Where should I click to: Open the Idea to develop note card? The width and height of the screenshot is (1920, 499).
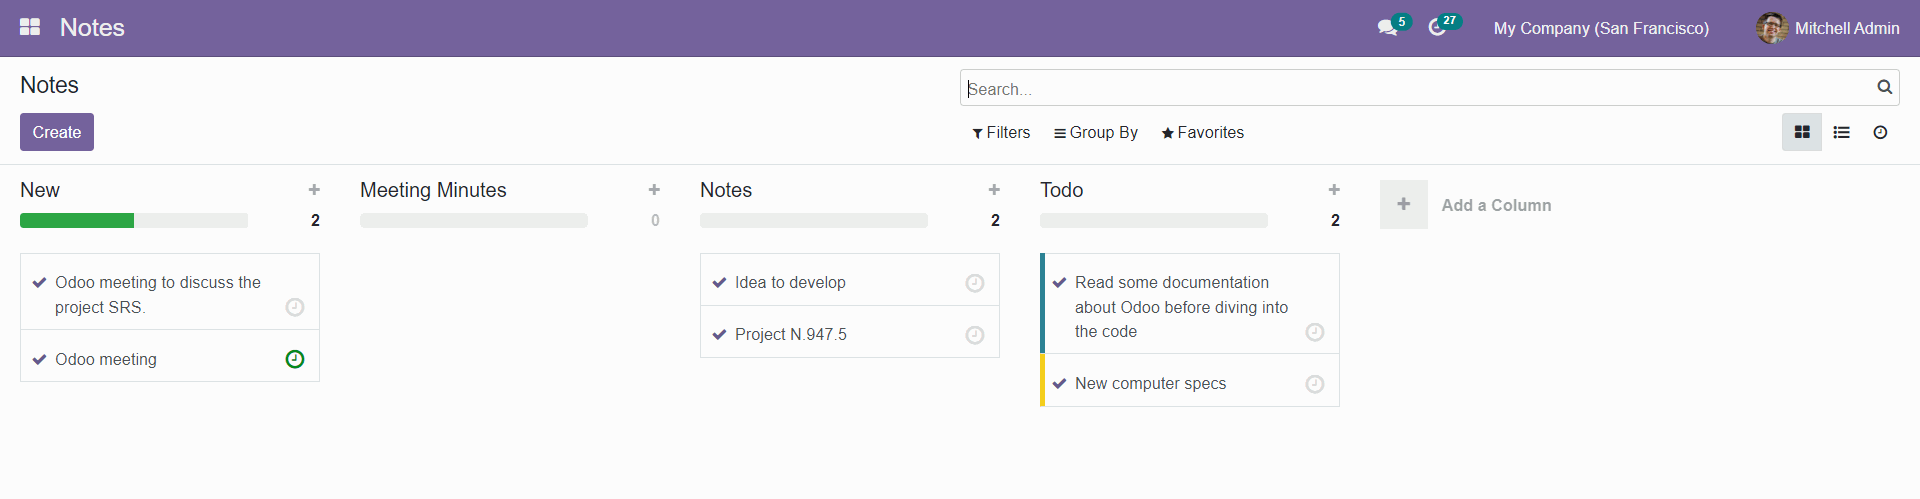850,280
